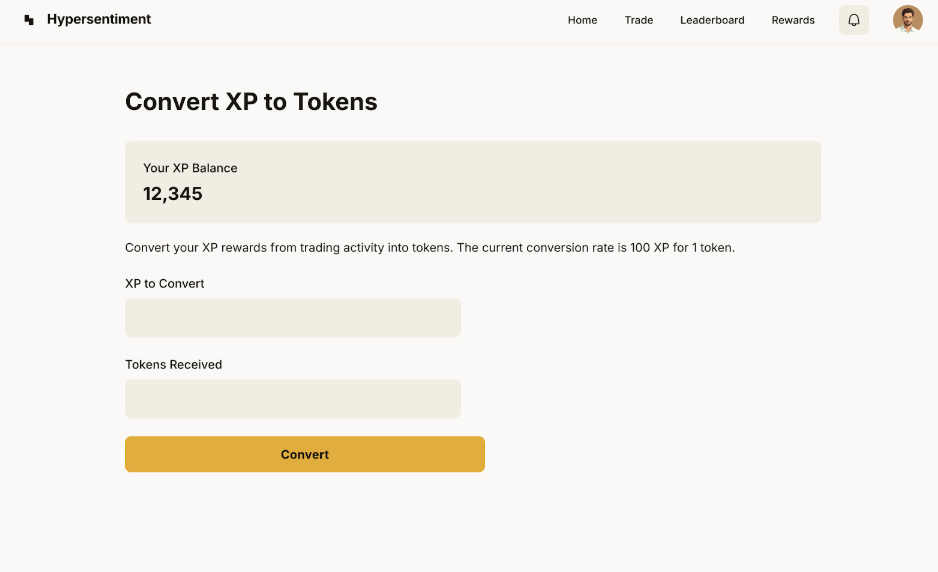The width and height of the screenshot is (938, 572).
Task: Open the notifications bell
Action: [853, 20]
